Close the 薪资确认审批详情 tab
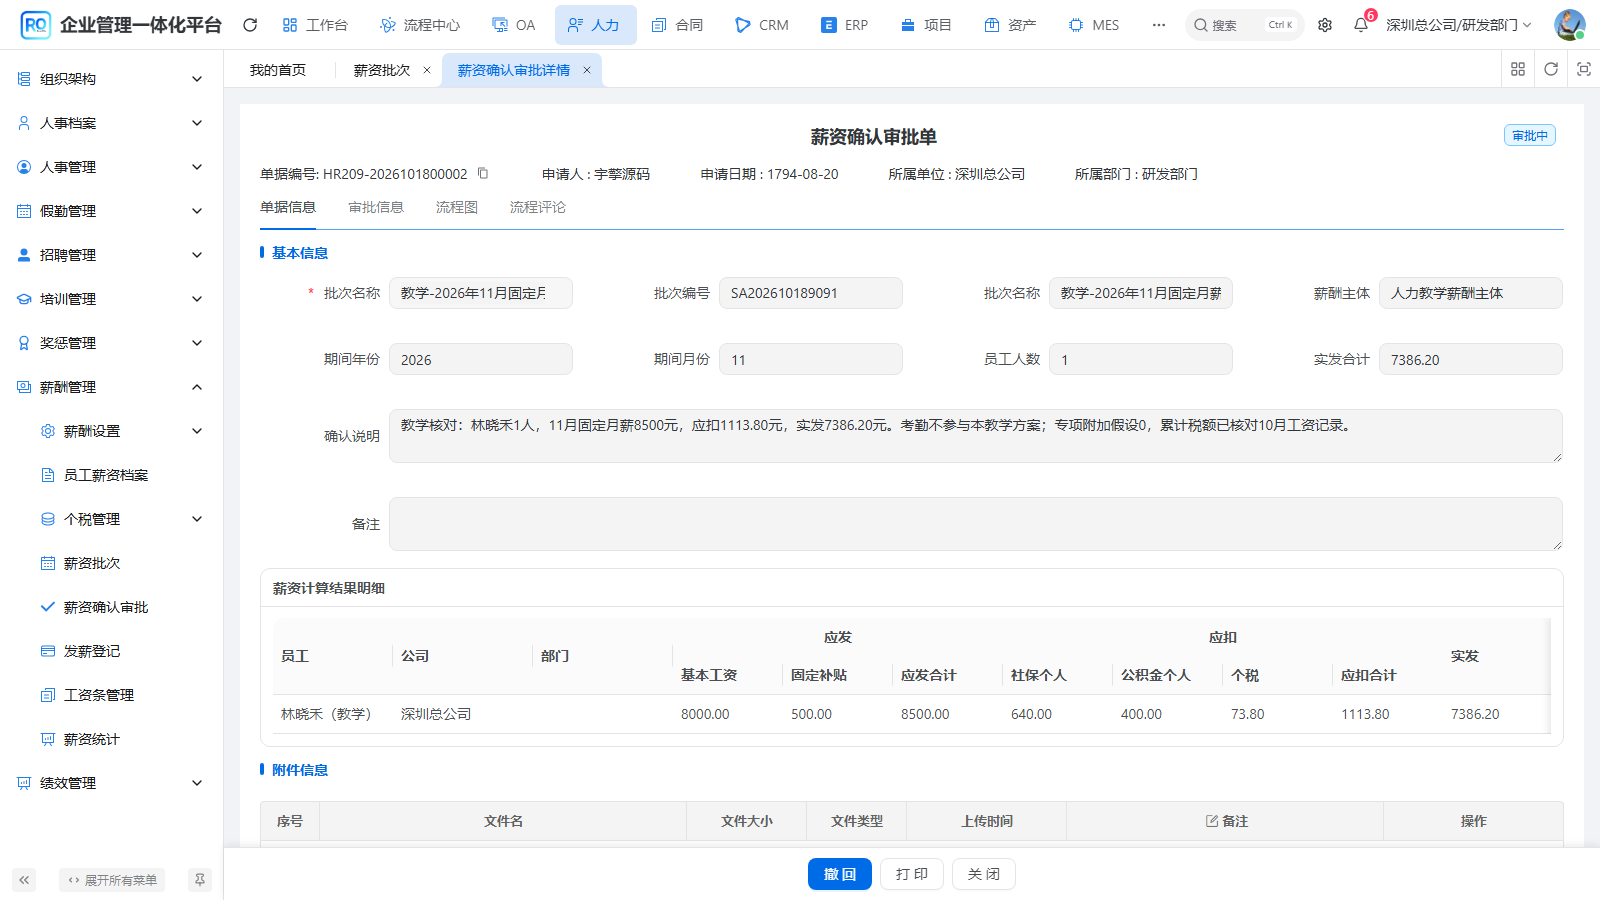The image size is (1600, 900). (587, 70)
